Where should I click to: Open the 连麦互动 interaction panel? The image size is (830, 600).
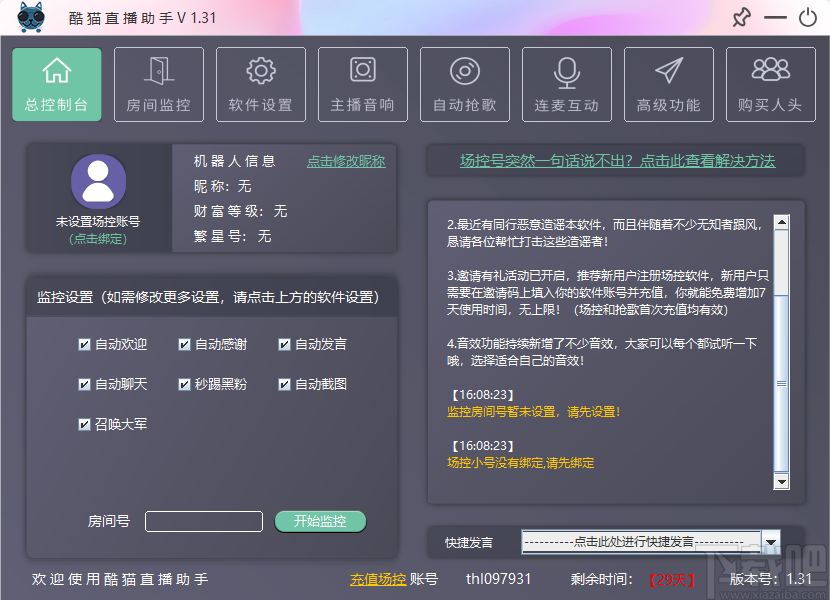566,84
